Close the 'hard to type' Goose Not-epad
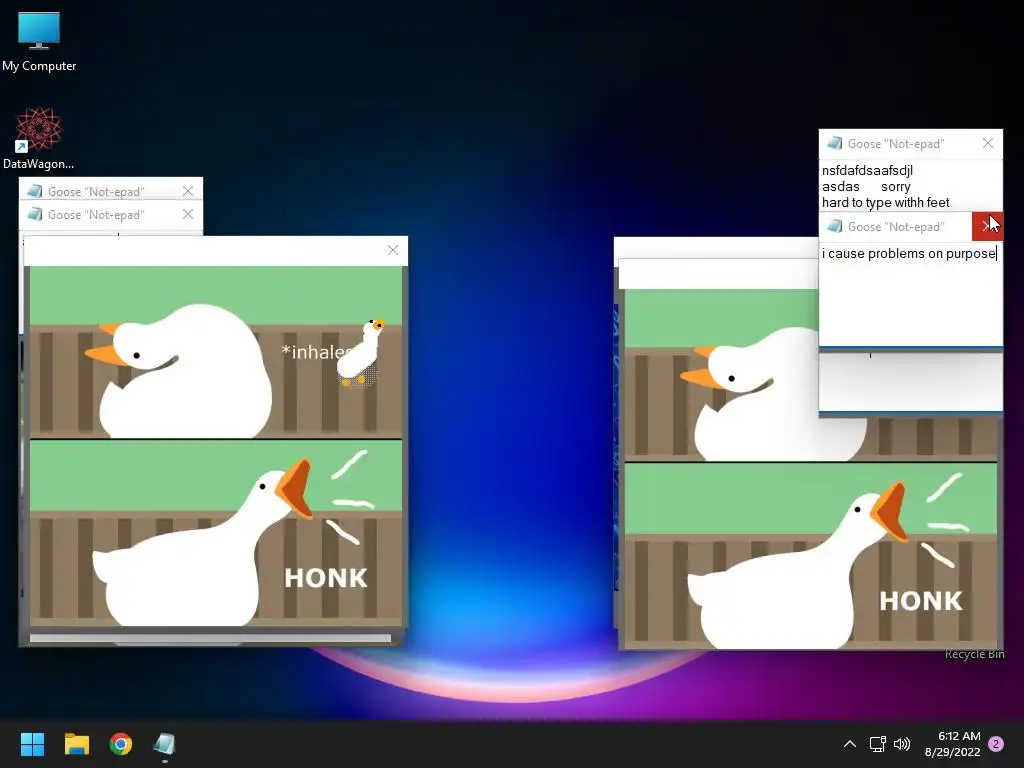The image size is (1024, 768). tap(987, 143)
